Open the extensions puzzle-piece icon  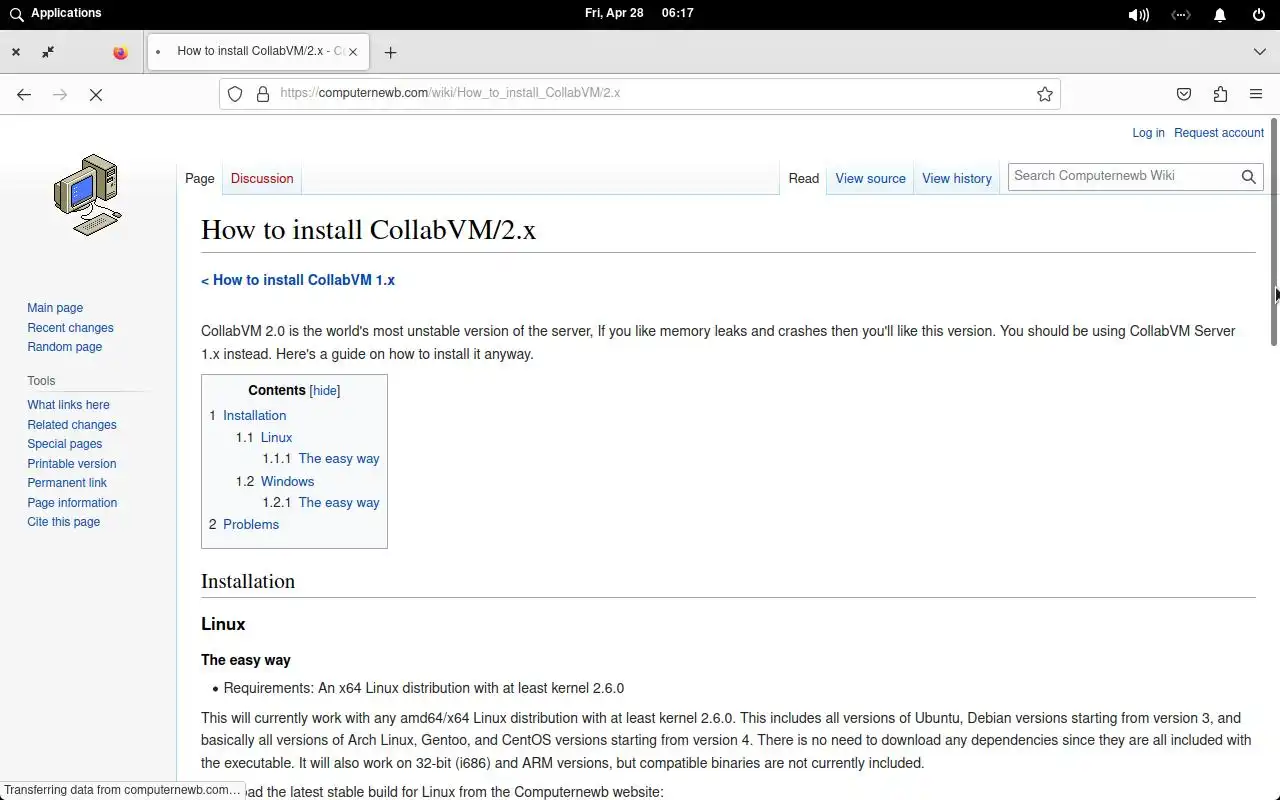pos(1220,94)
